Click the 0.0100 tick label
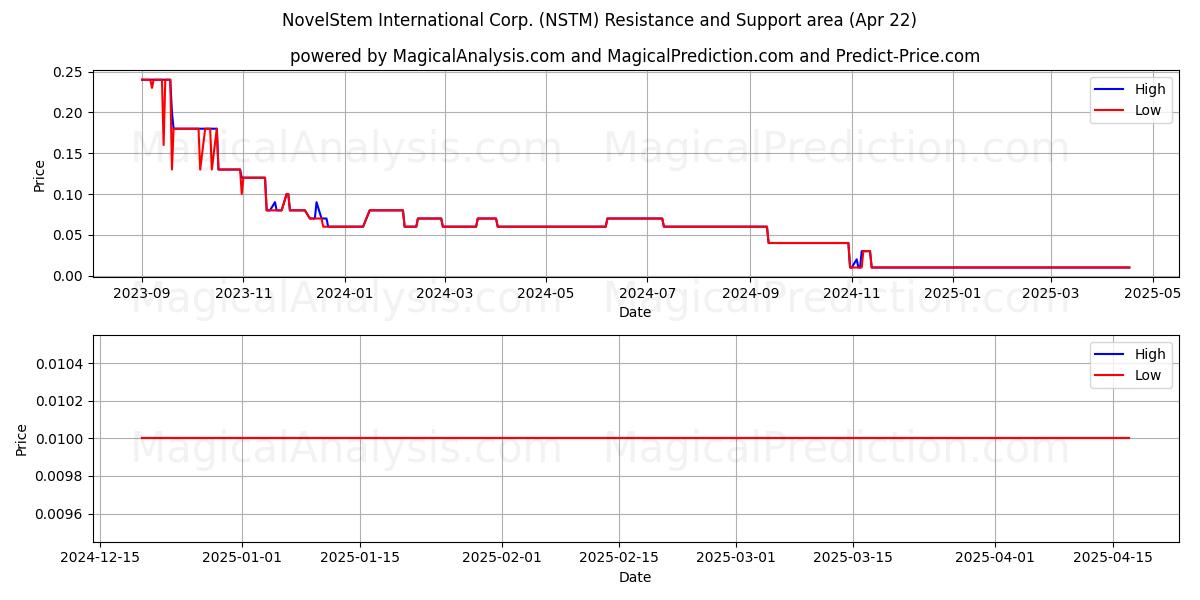The width and height of the screenshot is (1200, 600). click(59, 439)
